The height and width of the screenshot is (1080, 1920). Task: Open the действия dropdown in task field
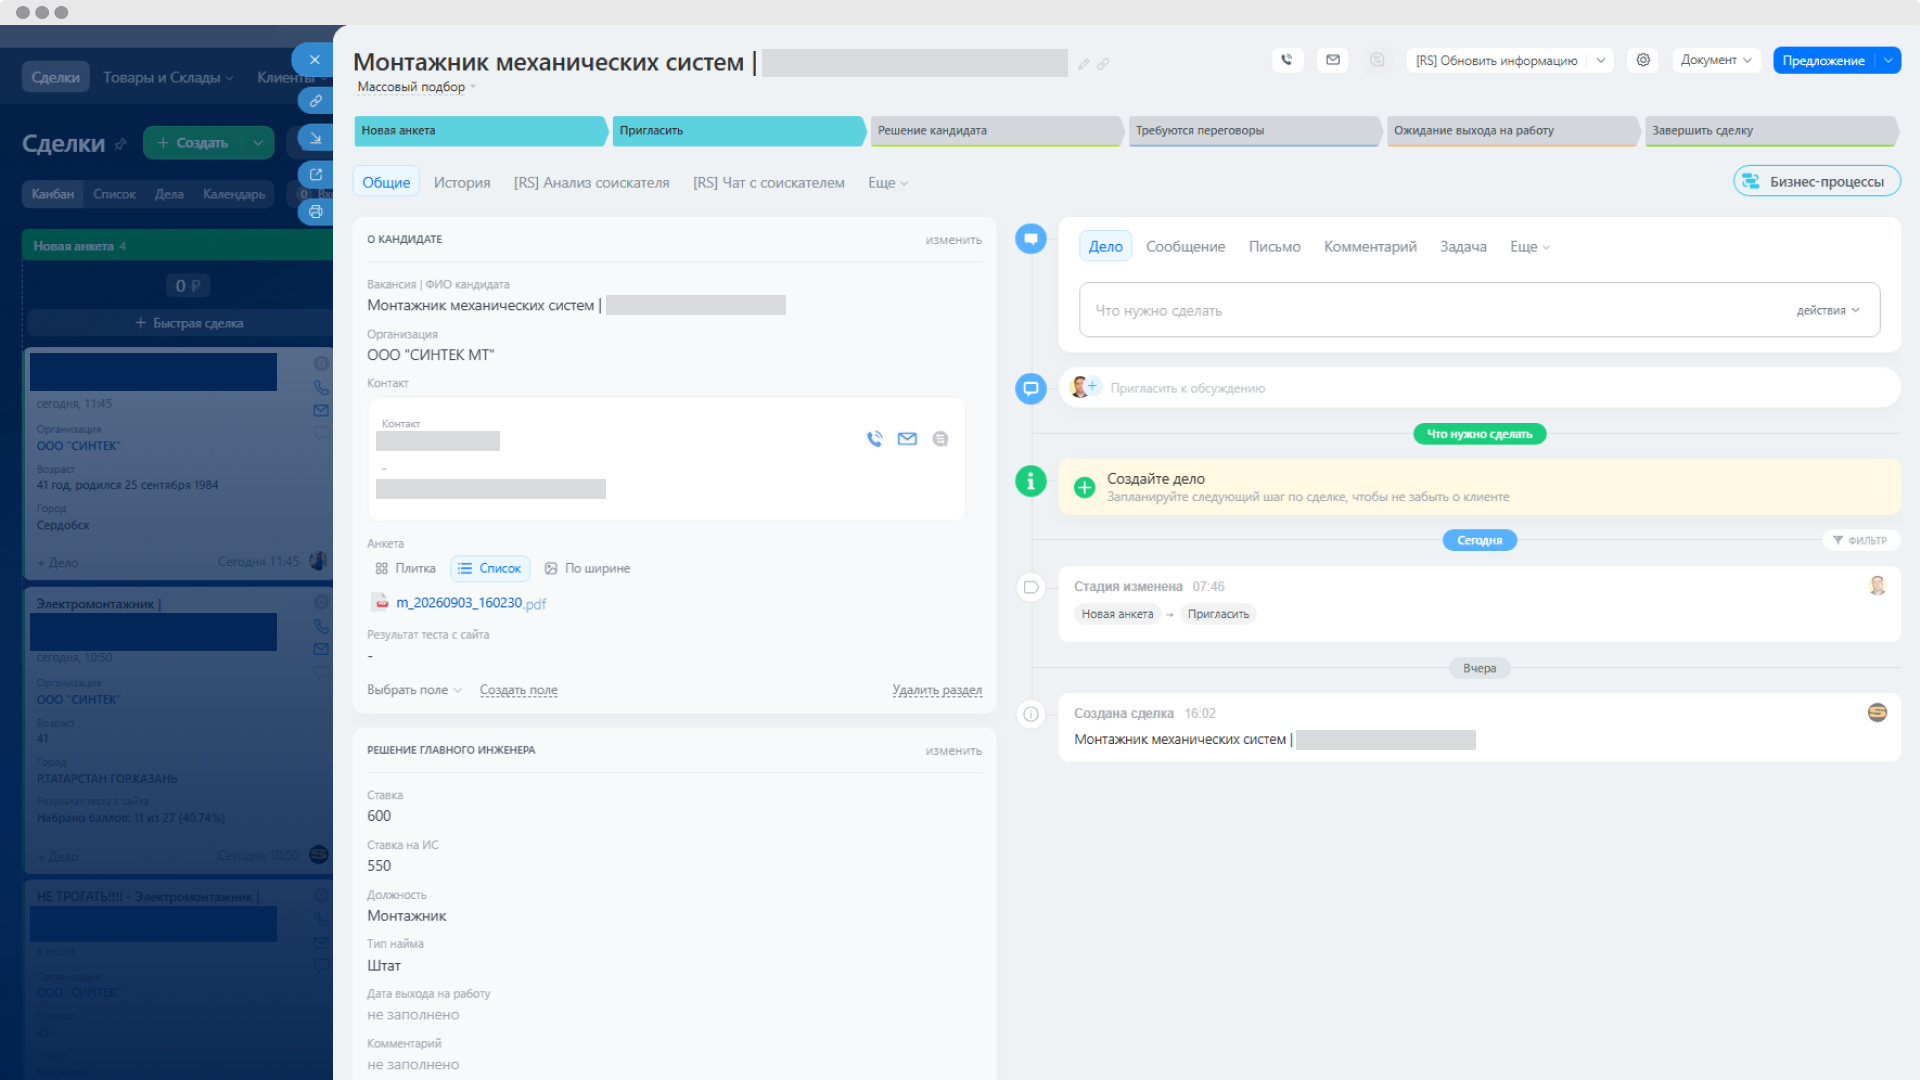point(1828,310)
